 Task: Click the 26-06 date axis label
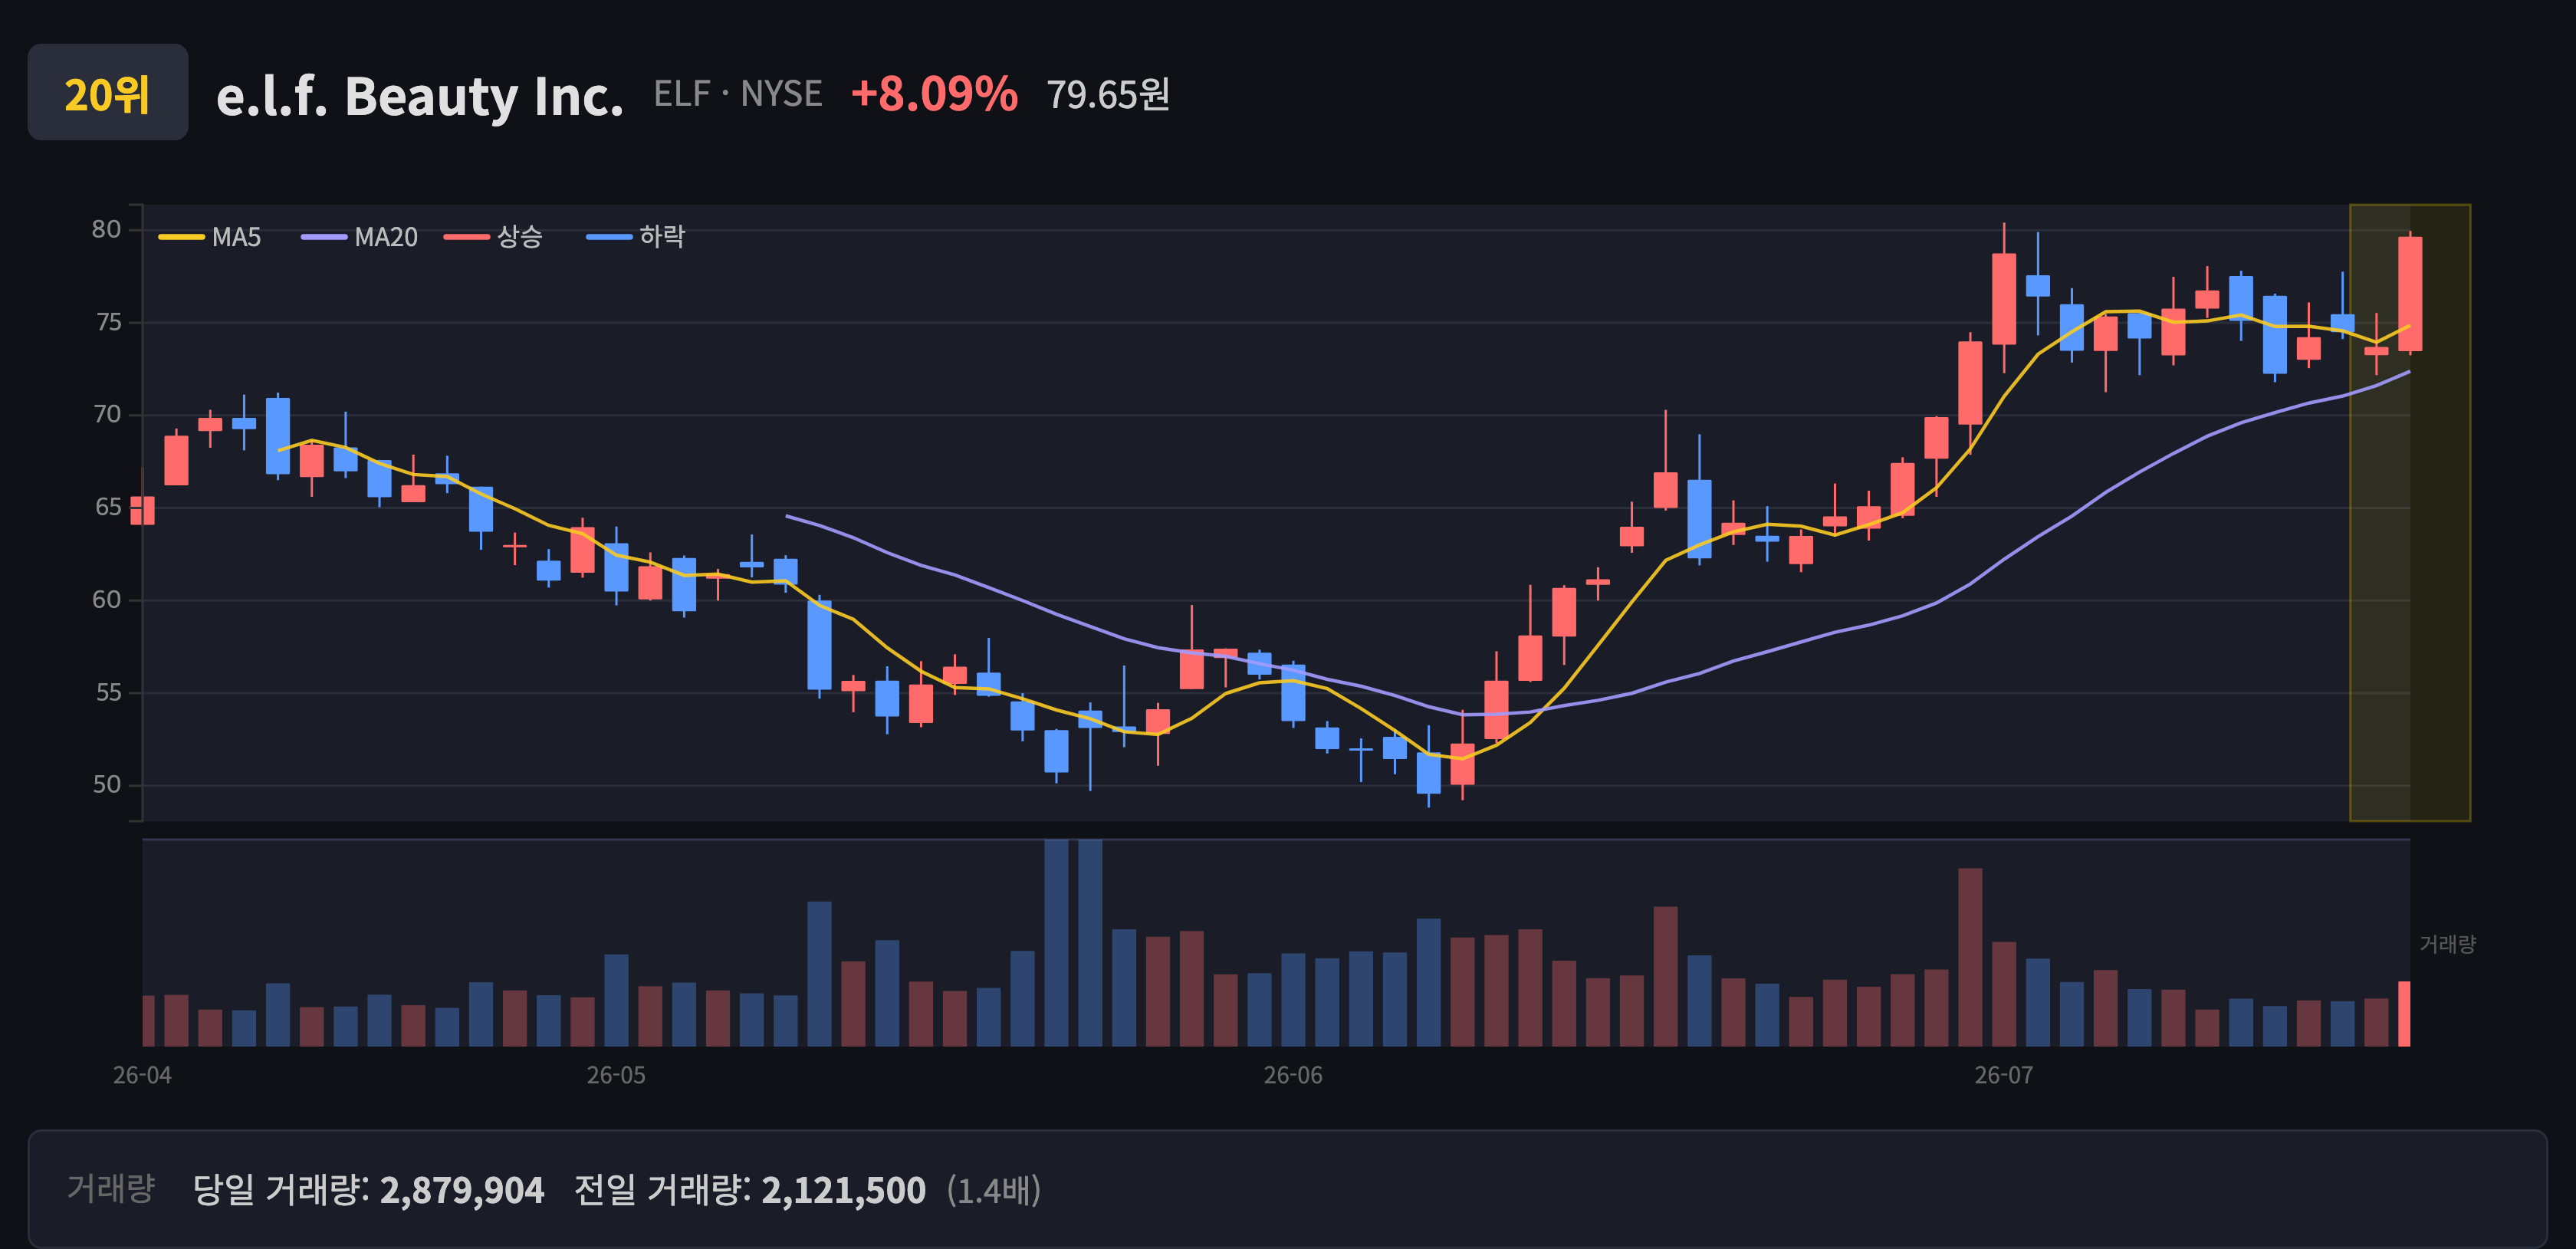1293,1076
